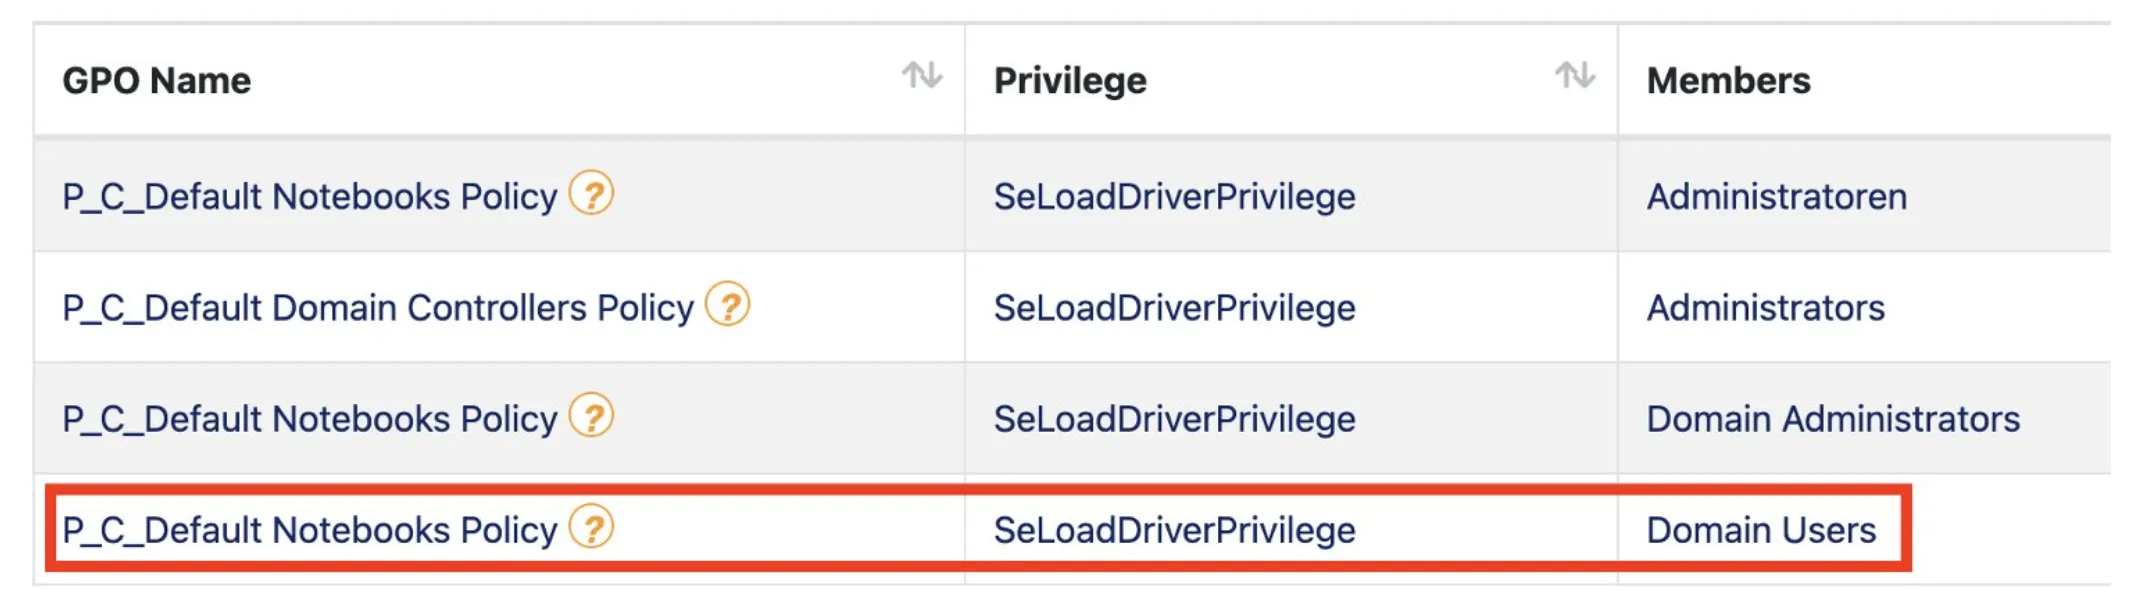This screenshot has width=2152, height=608.
Task: Select the Members column header
Action: [1728, 81]
